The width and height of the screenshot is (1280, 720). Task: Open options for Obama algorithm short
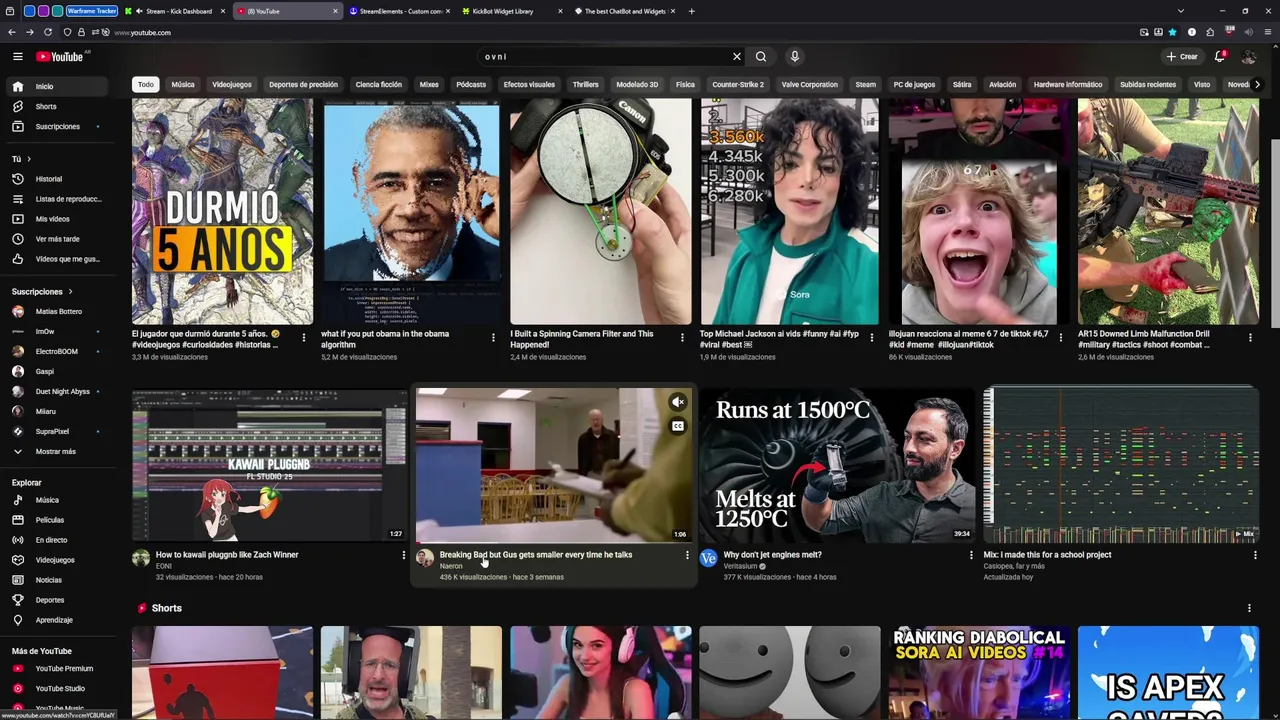click(x=493, y=338)
